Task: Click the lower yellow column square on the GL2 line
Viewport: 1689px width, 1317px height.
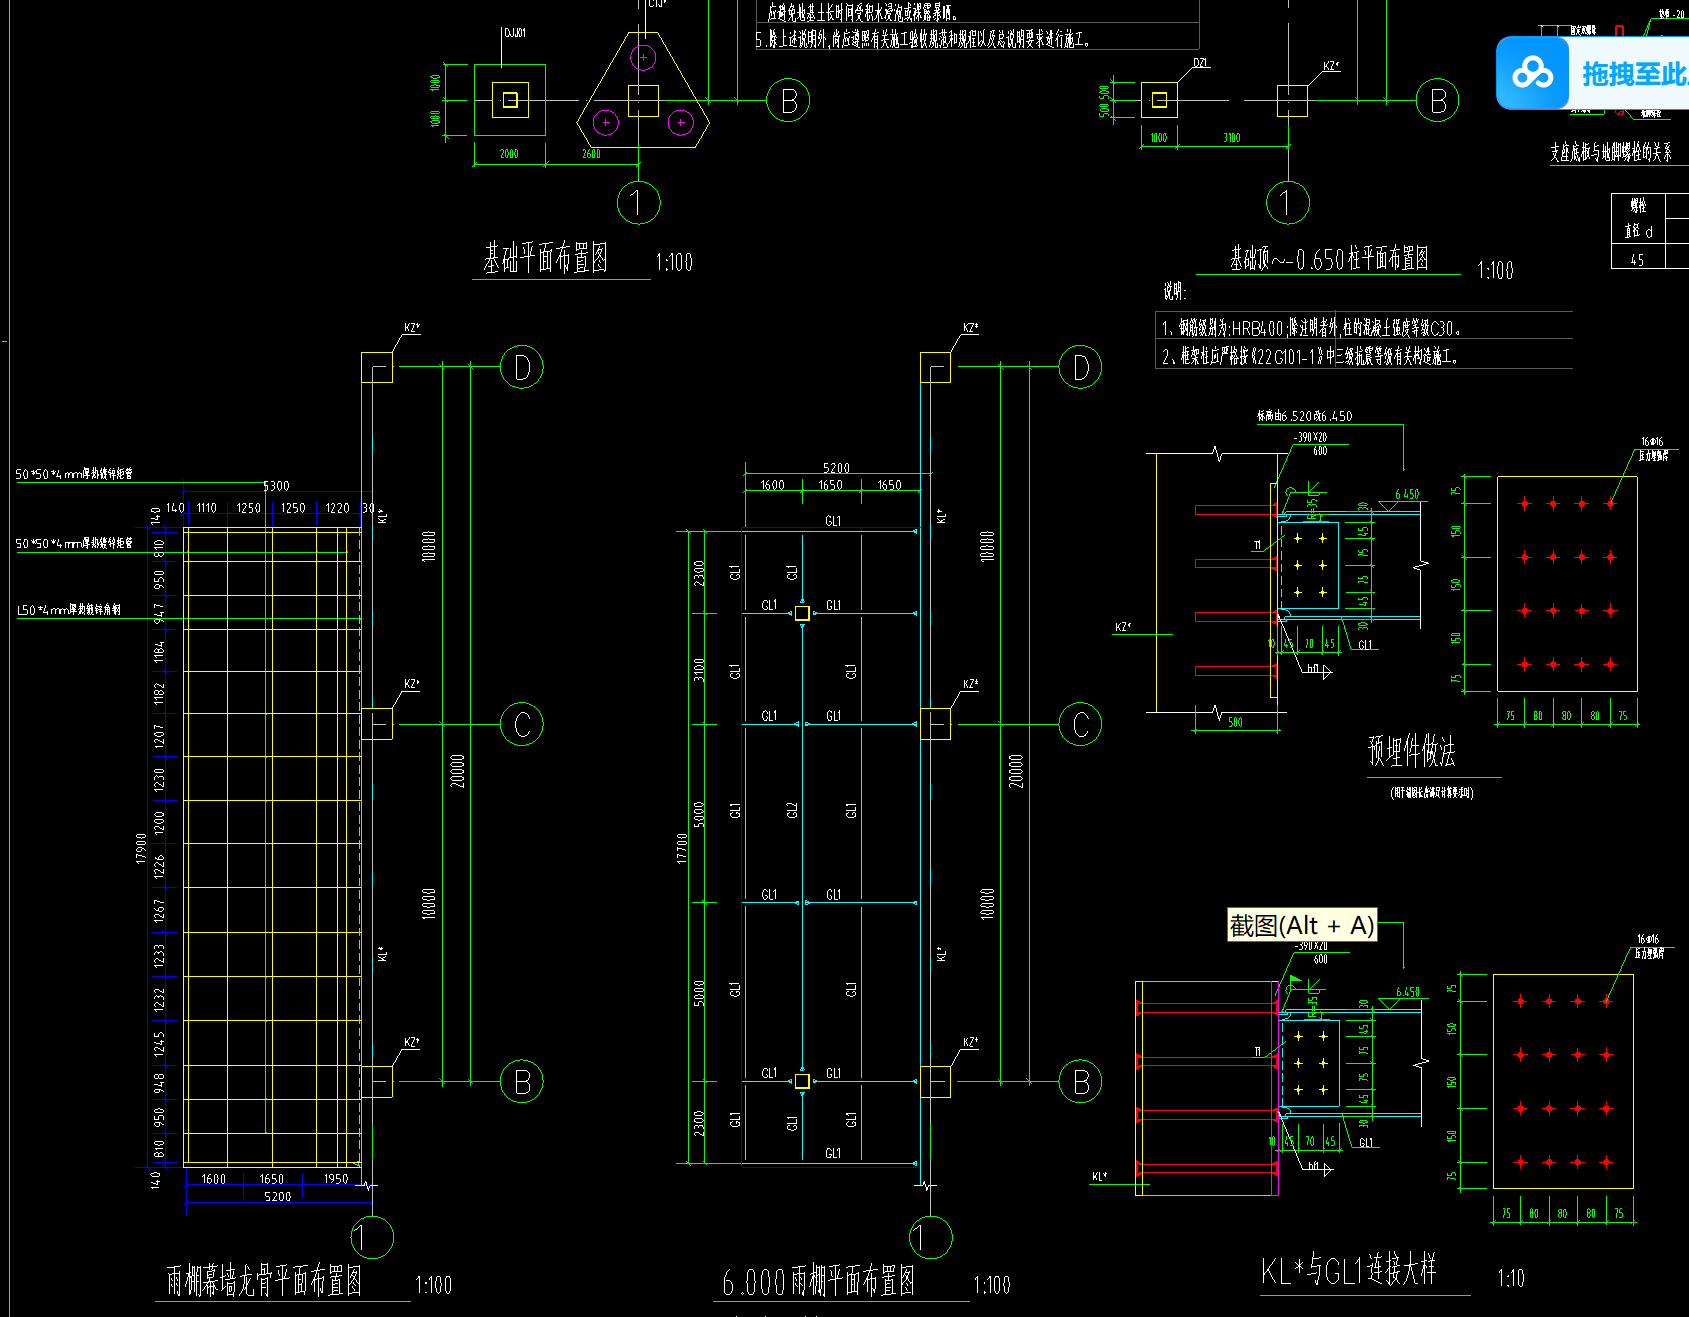Action: point(802,1081)
